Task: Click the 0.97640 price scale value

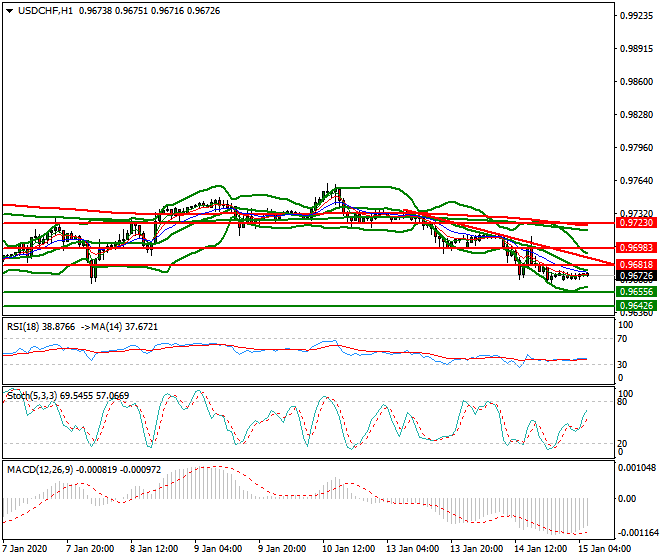Action: [636, 181]
